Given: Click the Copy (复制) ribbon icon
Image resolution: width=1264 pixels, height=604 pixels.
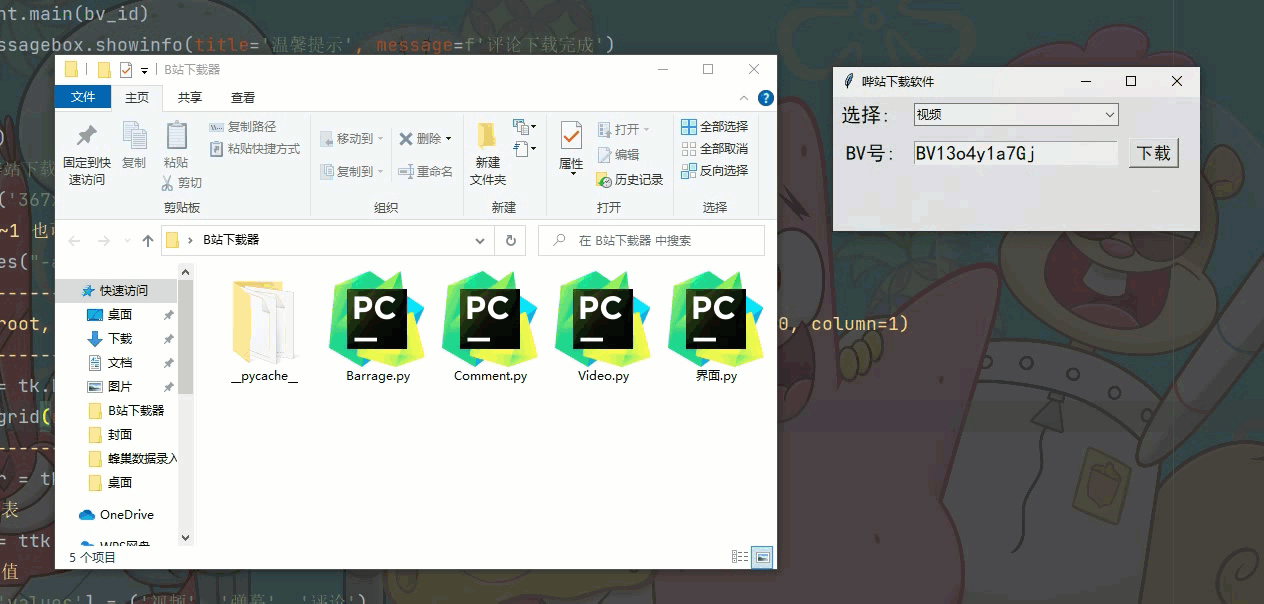Looking at the screenshot, I should [134, 145].
